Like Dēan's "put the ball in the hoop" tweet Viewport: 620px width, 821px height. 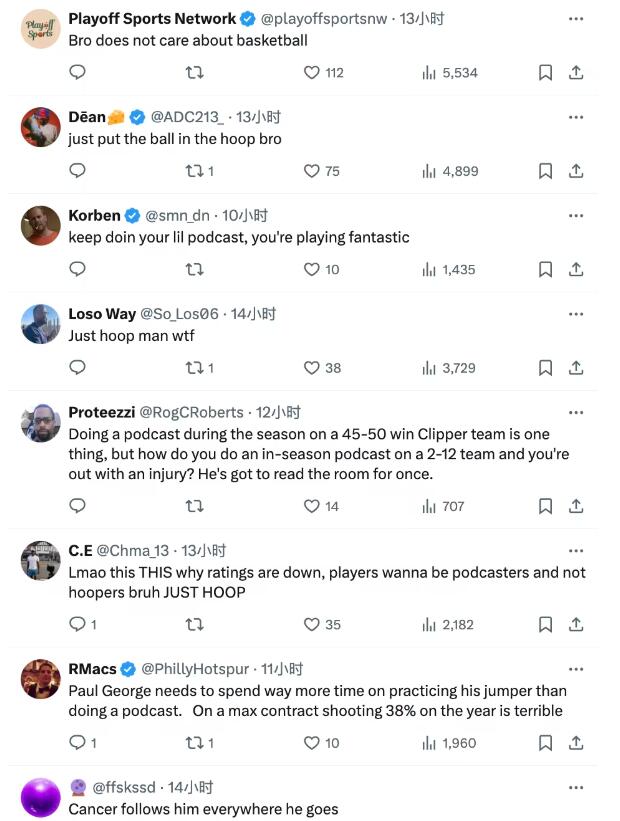click(312, 171)
